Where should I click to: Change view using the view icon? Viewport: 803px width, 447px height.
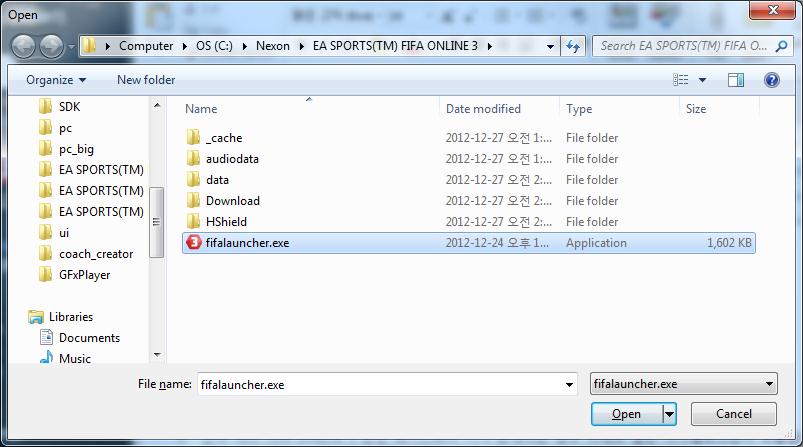coord(681,80)
